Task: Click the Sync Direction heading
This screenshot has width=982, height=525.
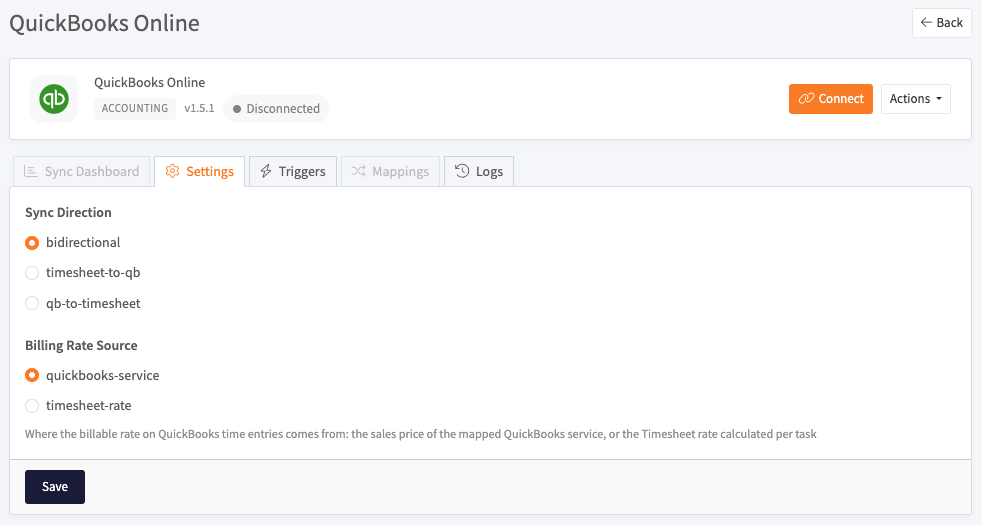Action: (x=68, y=212)
